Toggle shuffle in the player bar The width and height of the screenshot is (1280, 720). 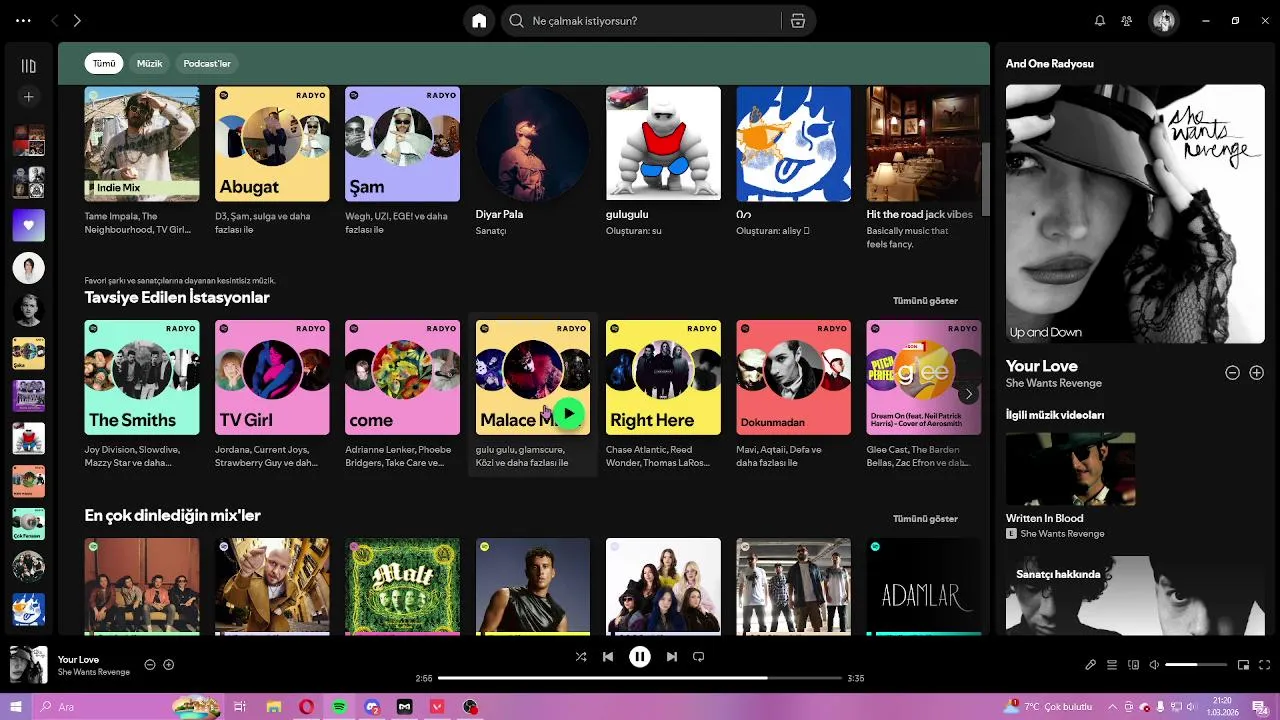coord(581,657)
